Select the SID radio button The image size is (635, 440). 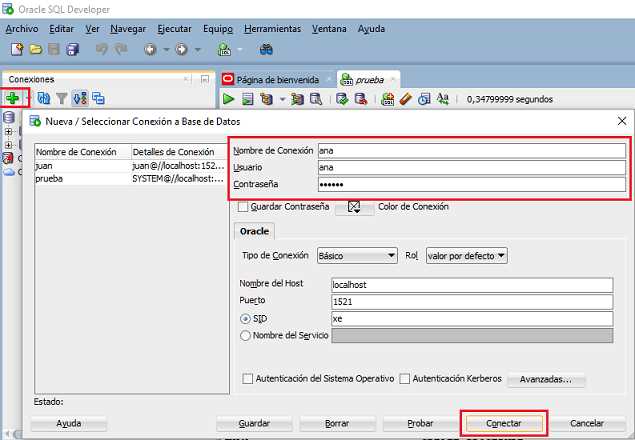pos(245,319)
